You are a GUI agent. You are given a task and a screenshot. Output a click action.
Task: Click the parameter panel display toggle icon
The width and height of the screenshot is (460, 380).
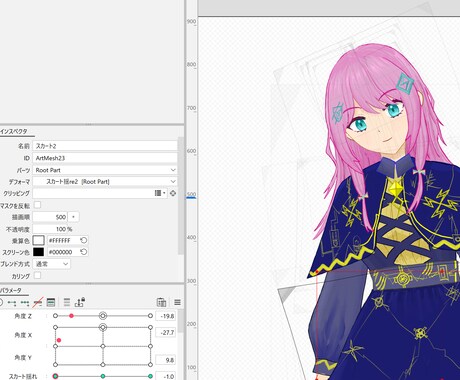[51, 302]
